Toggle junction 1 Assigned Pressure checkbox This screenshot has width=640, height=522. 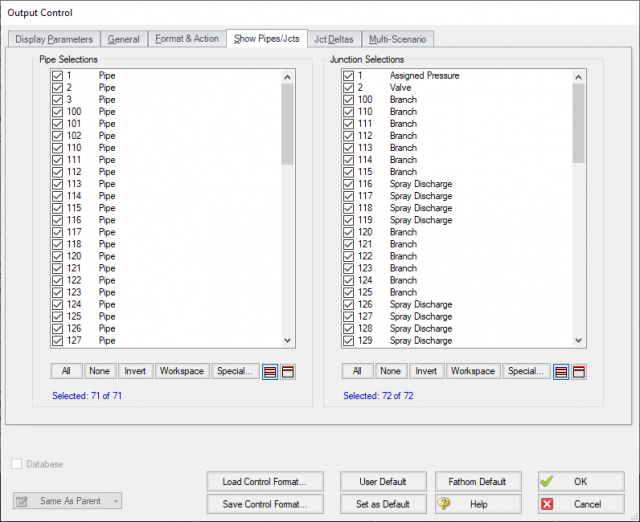point(349,76)
